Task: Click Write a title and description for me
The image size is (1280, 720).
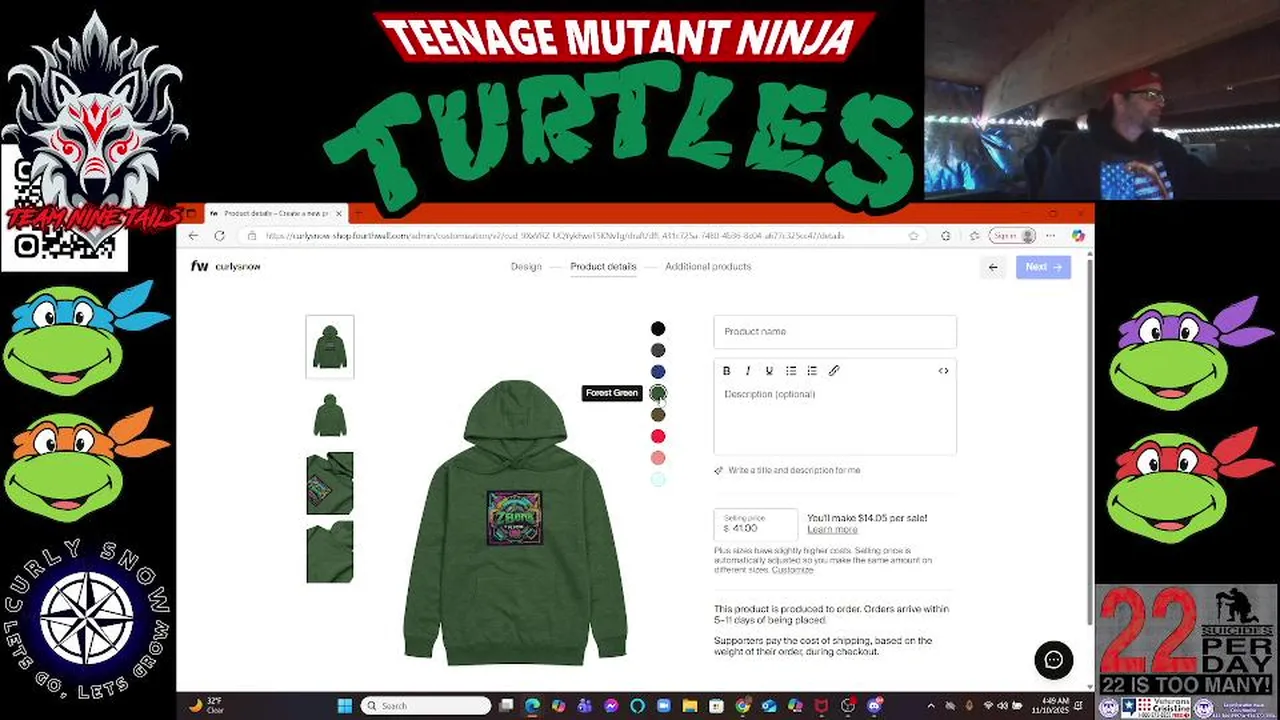Action: [x=787, y=470]
